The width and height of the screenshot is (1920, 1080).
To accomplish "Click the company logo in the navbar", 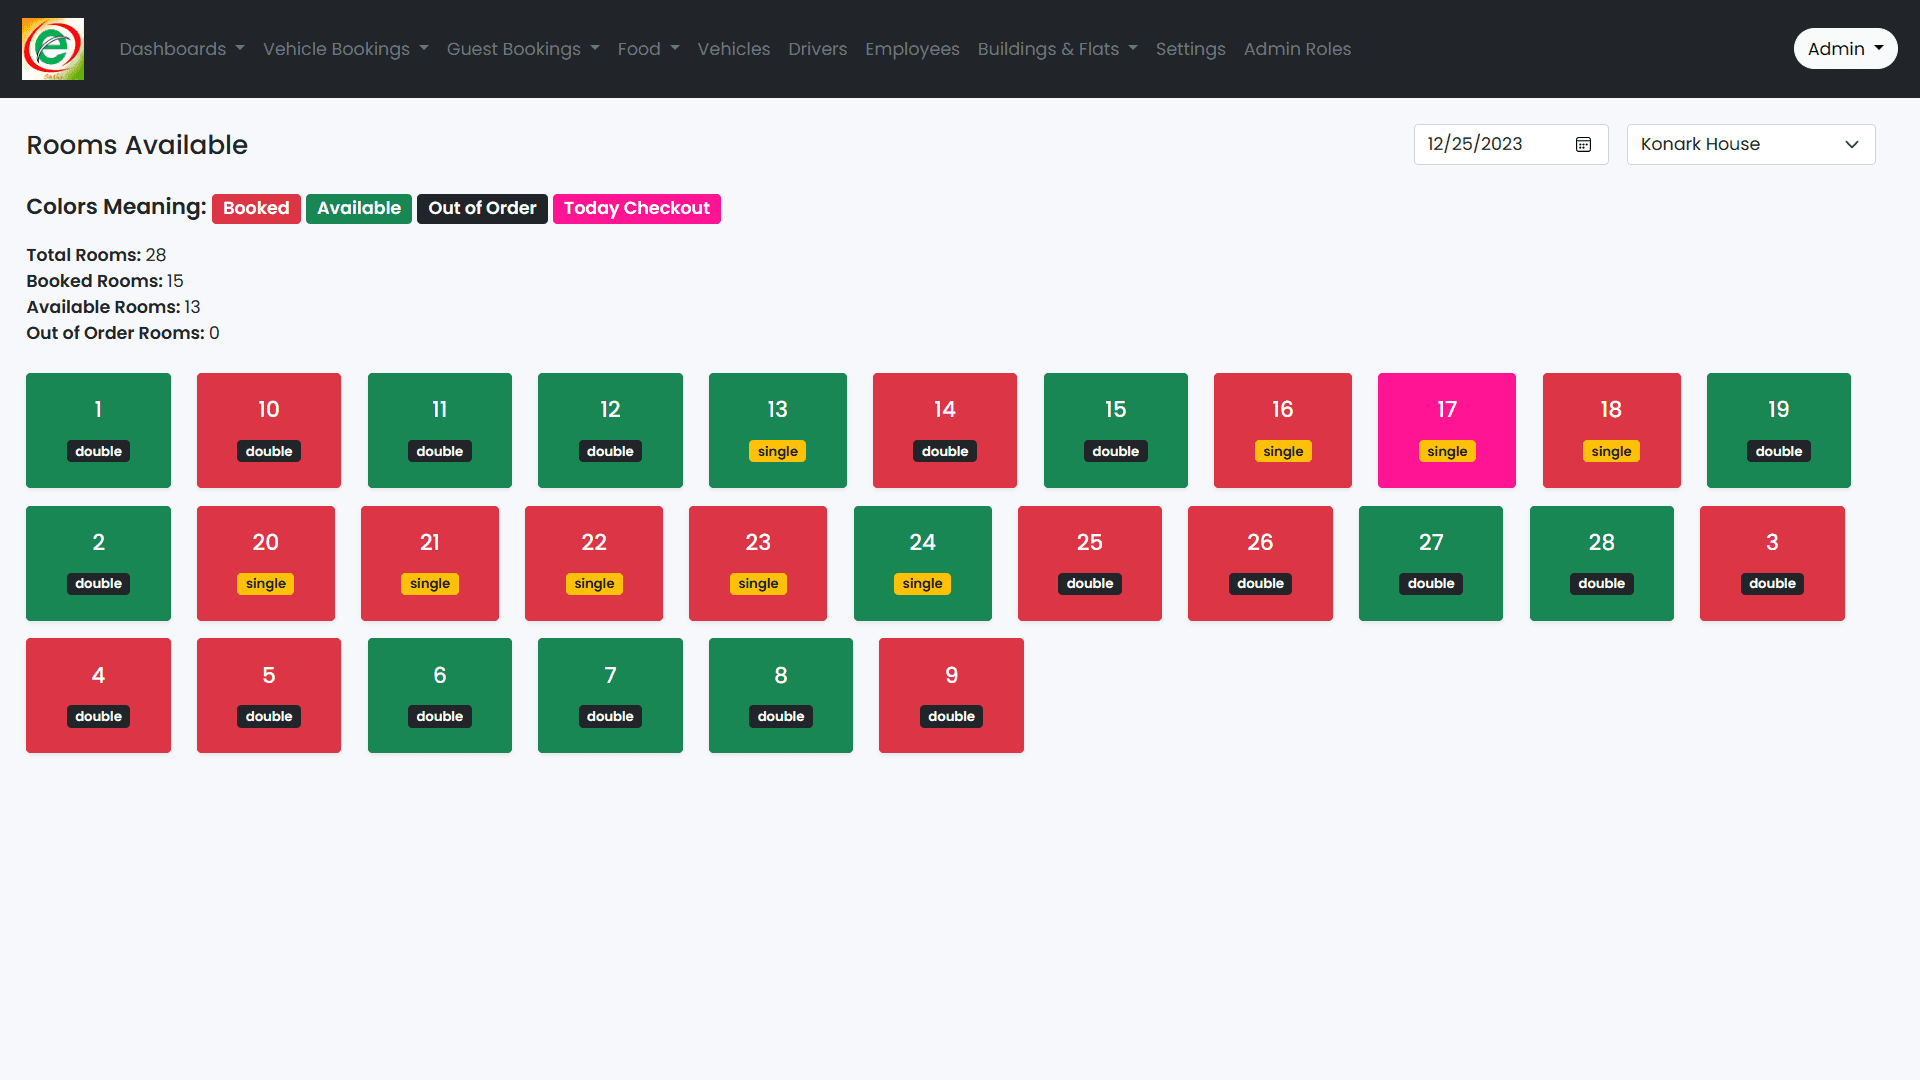I will tap(52, 48).
